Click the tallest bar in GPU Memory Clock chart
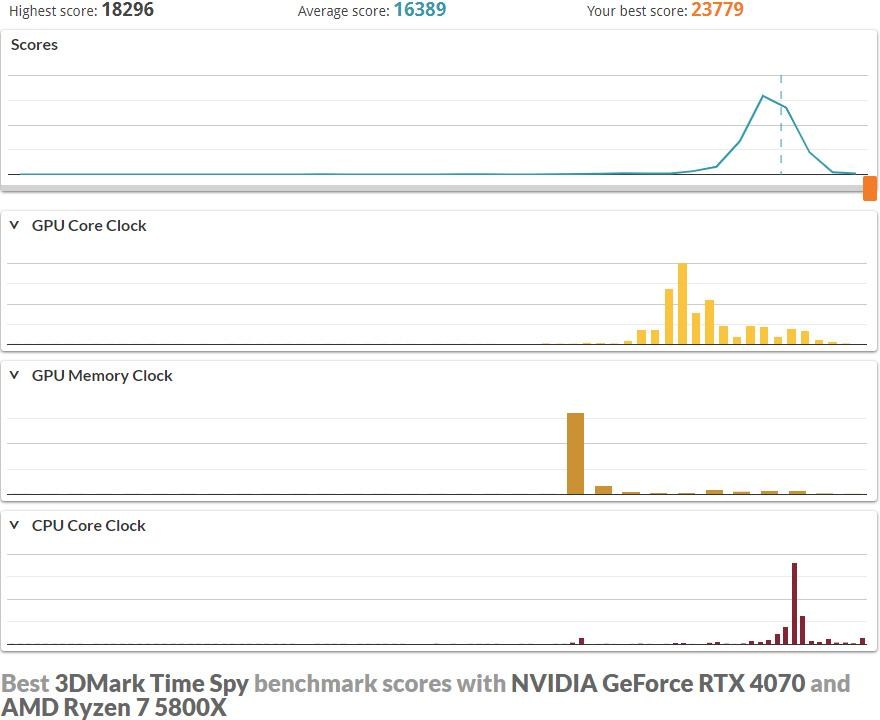Image resolution: width=880 pixels, height=720 pixels. pyautogui.click(x=575, y=453)
